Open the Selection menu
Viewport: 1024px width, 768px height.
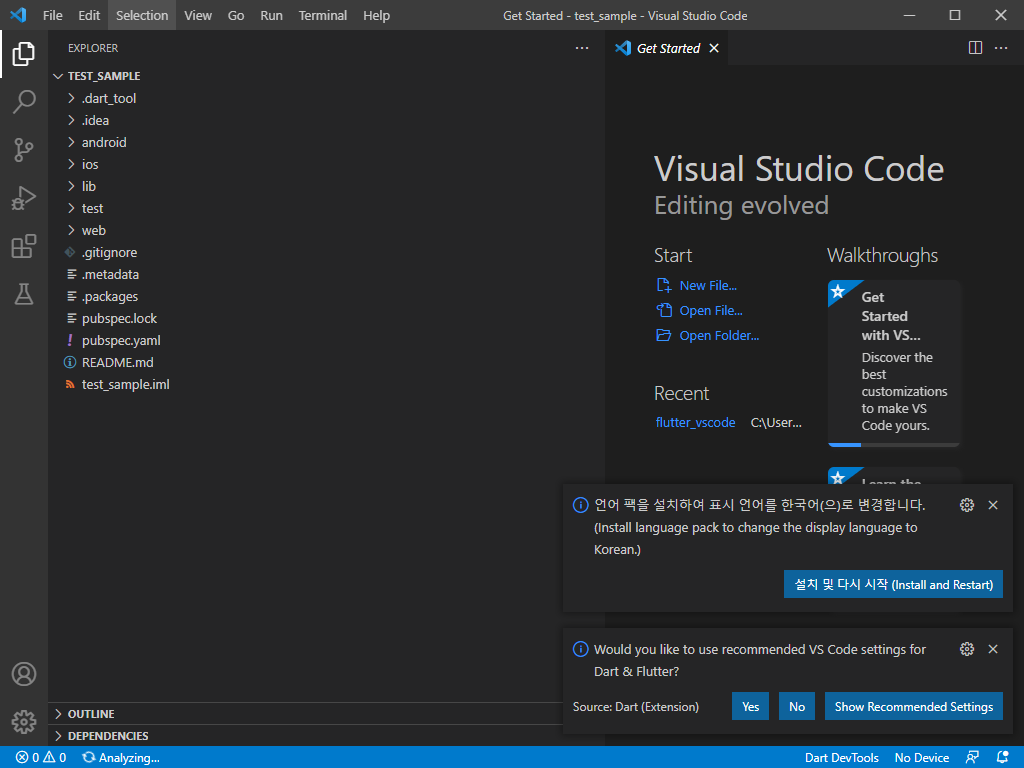[x=142, y=15]
